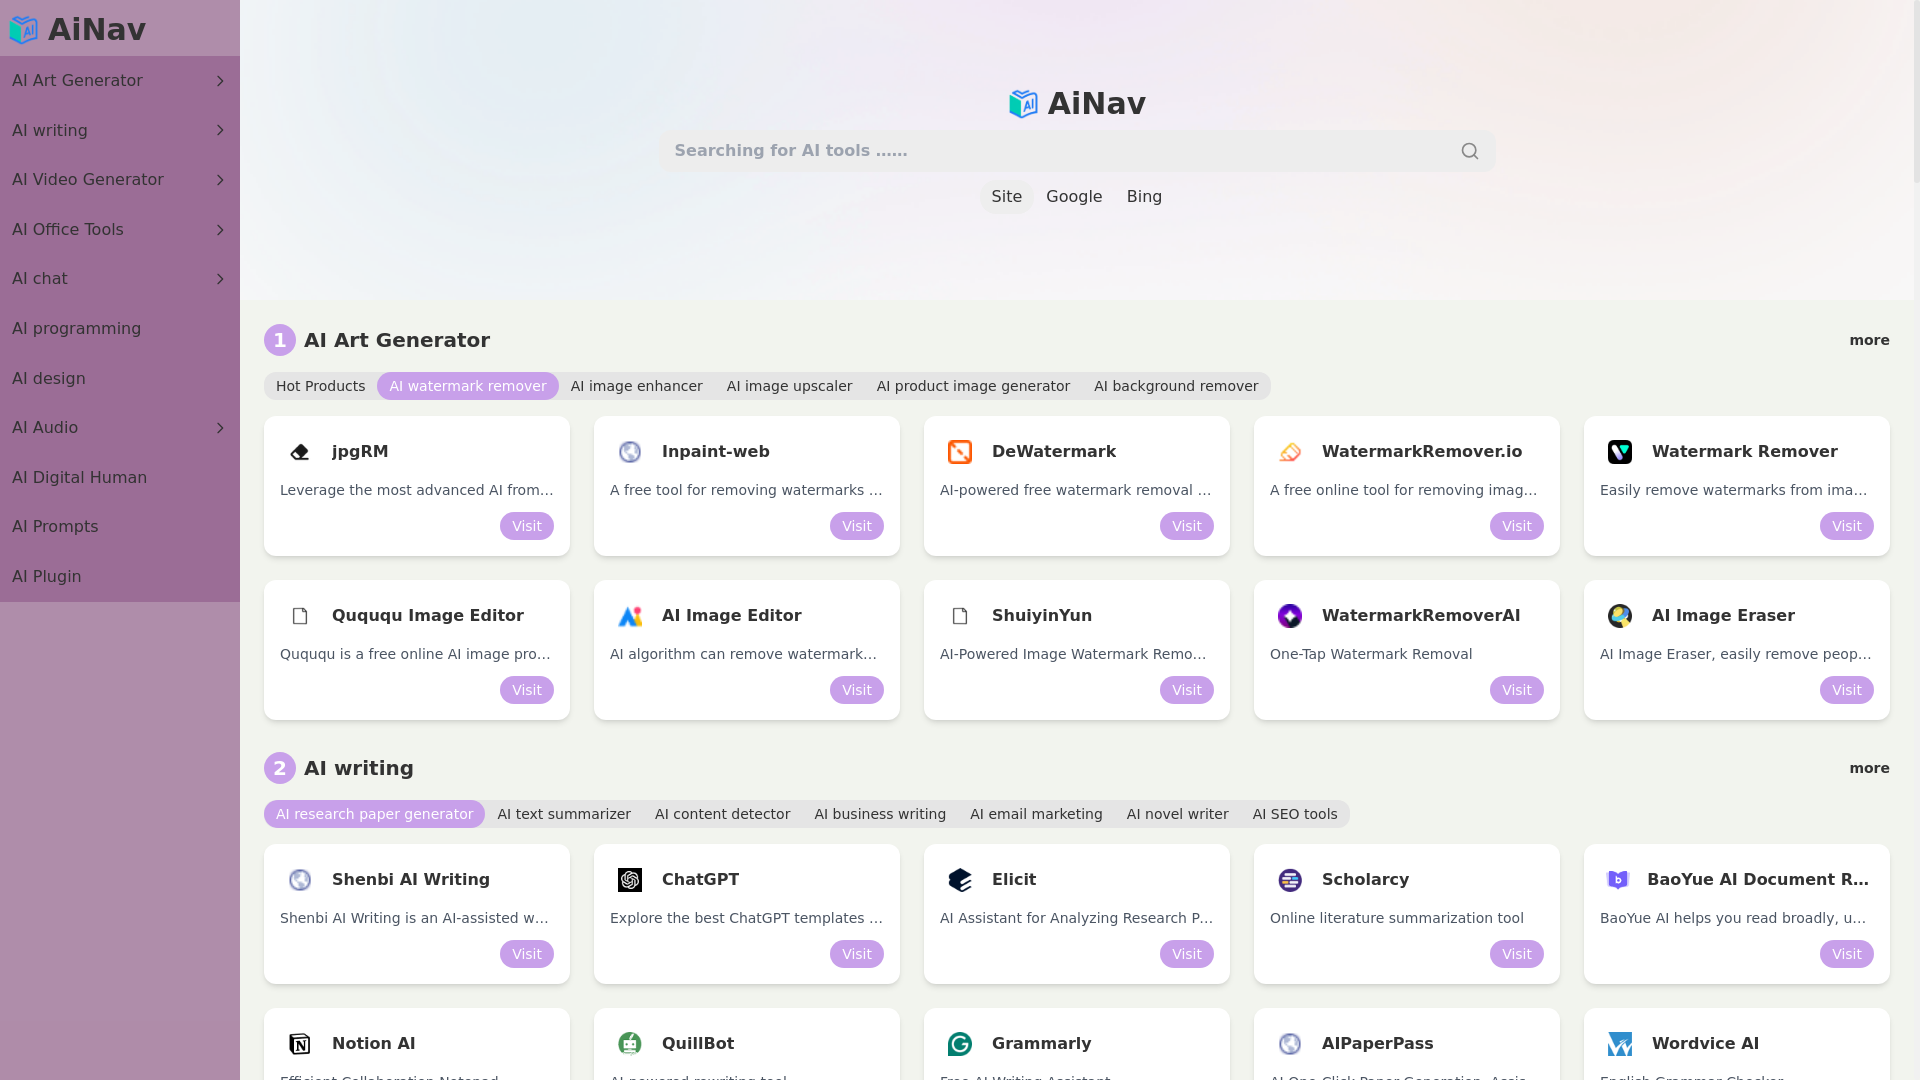Click the AiNav logo icon in the sidebar
The width and height of the screenshot is (1920, 1080).
click(23, 30)
